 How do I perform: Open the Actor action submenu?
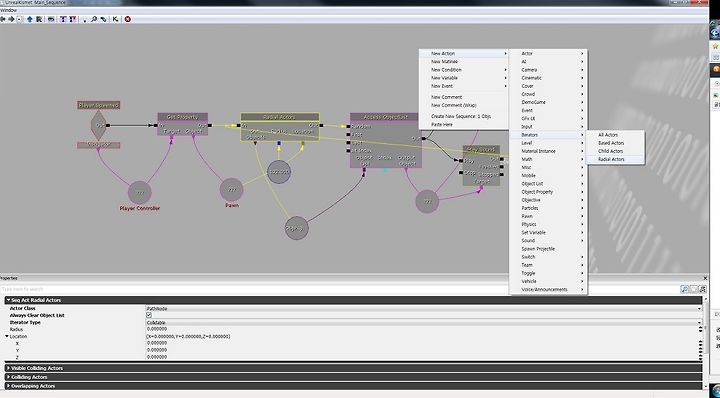(x=548, y=53)
